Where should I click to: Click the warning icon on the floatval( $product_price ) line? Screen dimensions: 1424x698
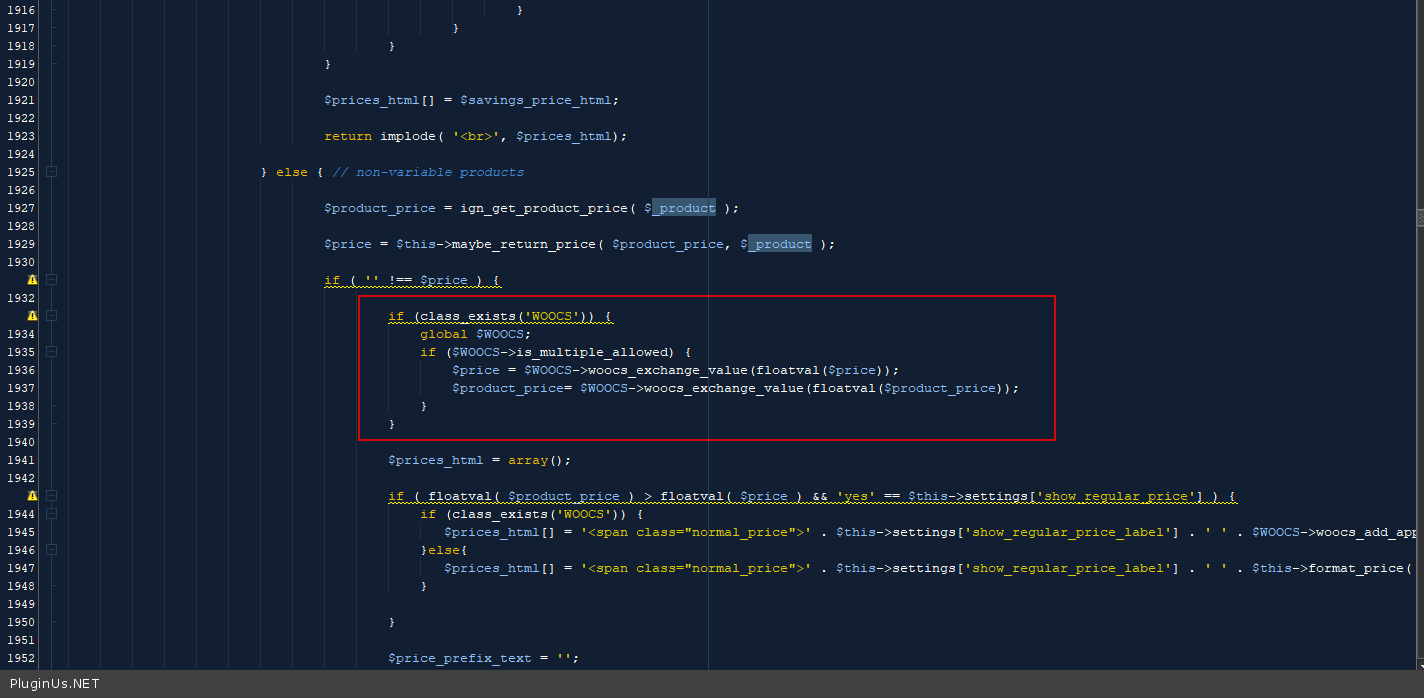[32, 496]
